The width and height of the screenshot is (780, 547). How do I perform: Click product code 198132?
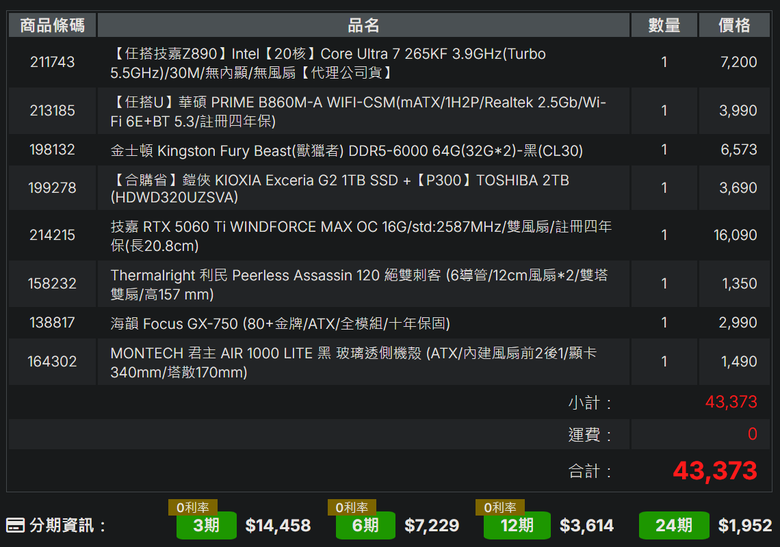[52, 150]
